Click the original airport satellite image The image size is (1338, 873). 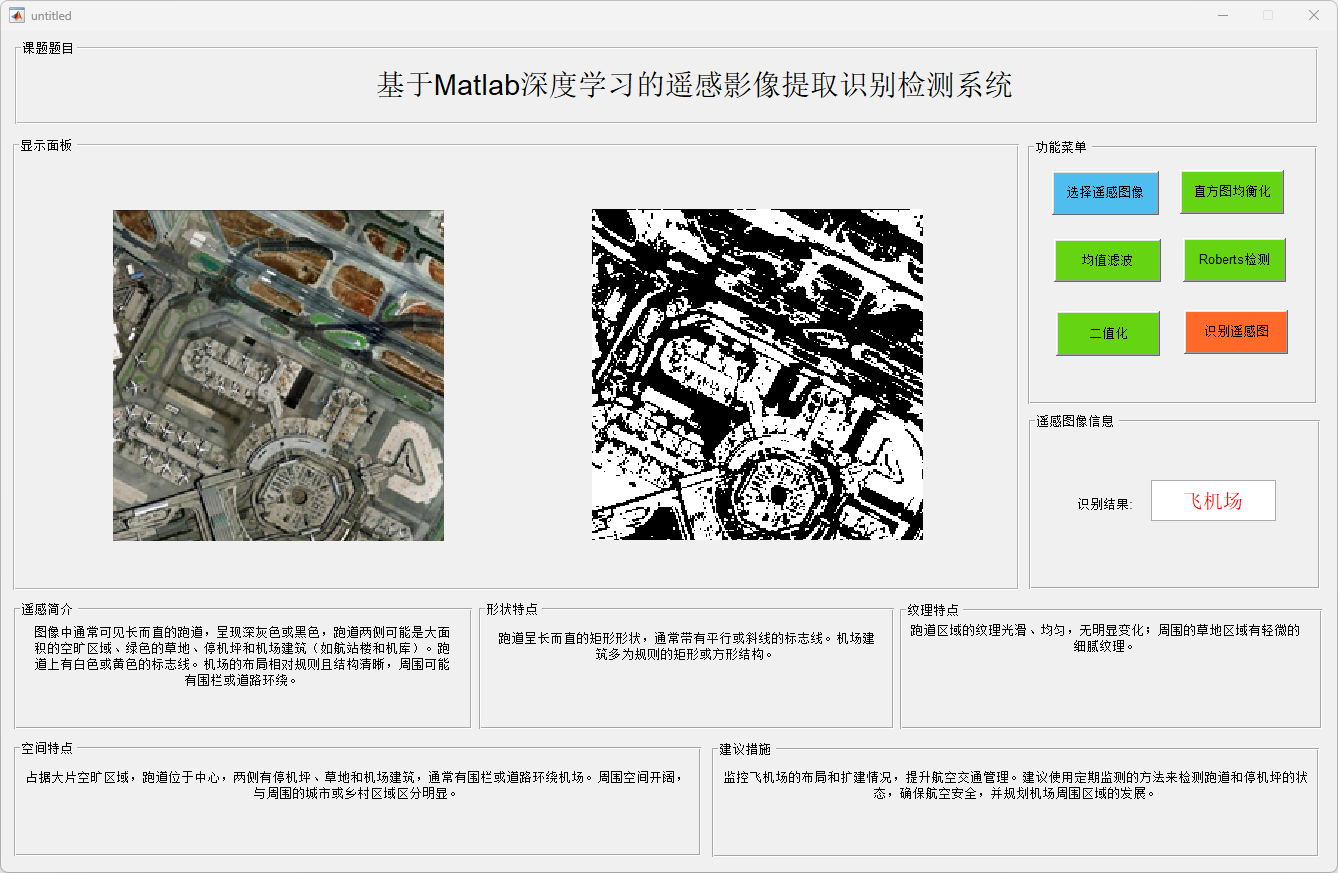(x=278, y=375)
